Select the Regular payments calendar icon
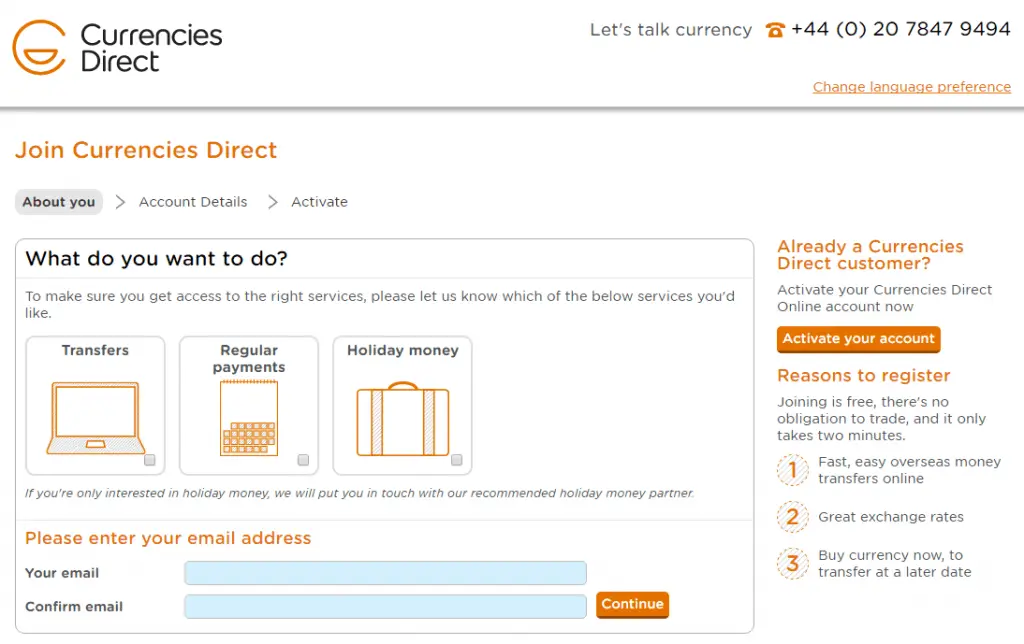Viewport: 1024px width, 644px height. coord(249,419)
